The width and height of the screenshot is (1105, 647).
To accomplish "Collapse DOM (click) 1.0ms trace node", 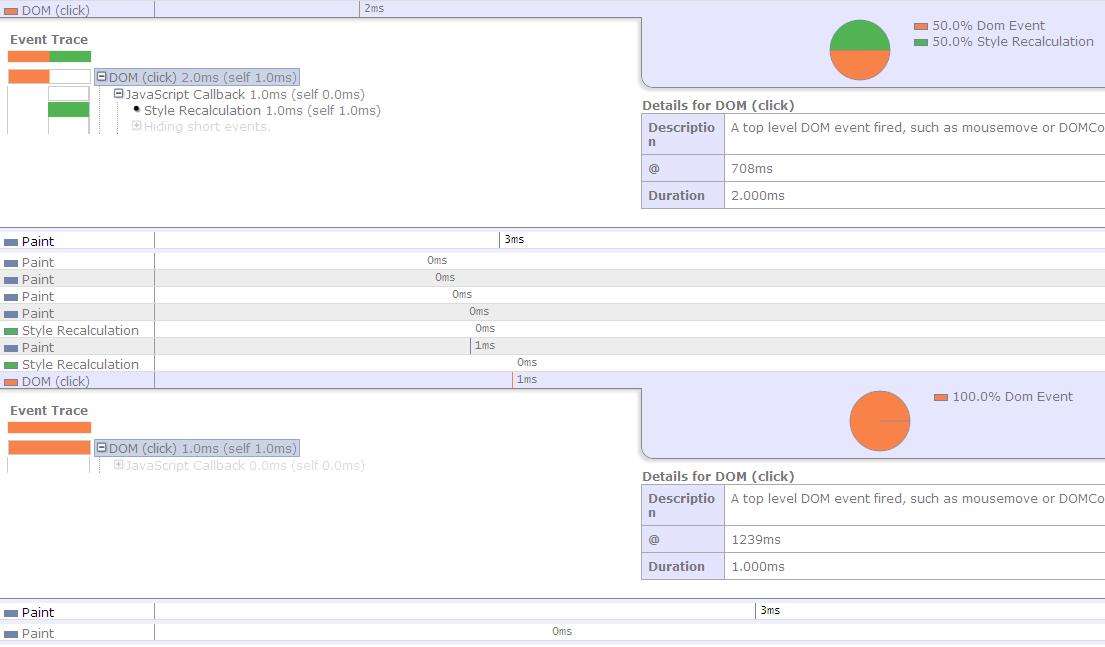I will (x=101, y=448).
